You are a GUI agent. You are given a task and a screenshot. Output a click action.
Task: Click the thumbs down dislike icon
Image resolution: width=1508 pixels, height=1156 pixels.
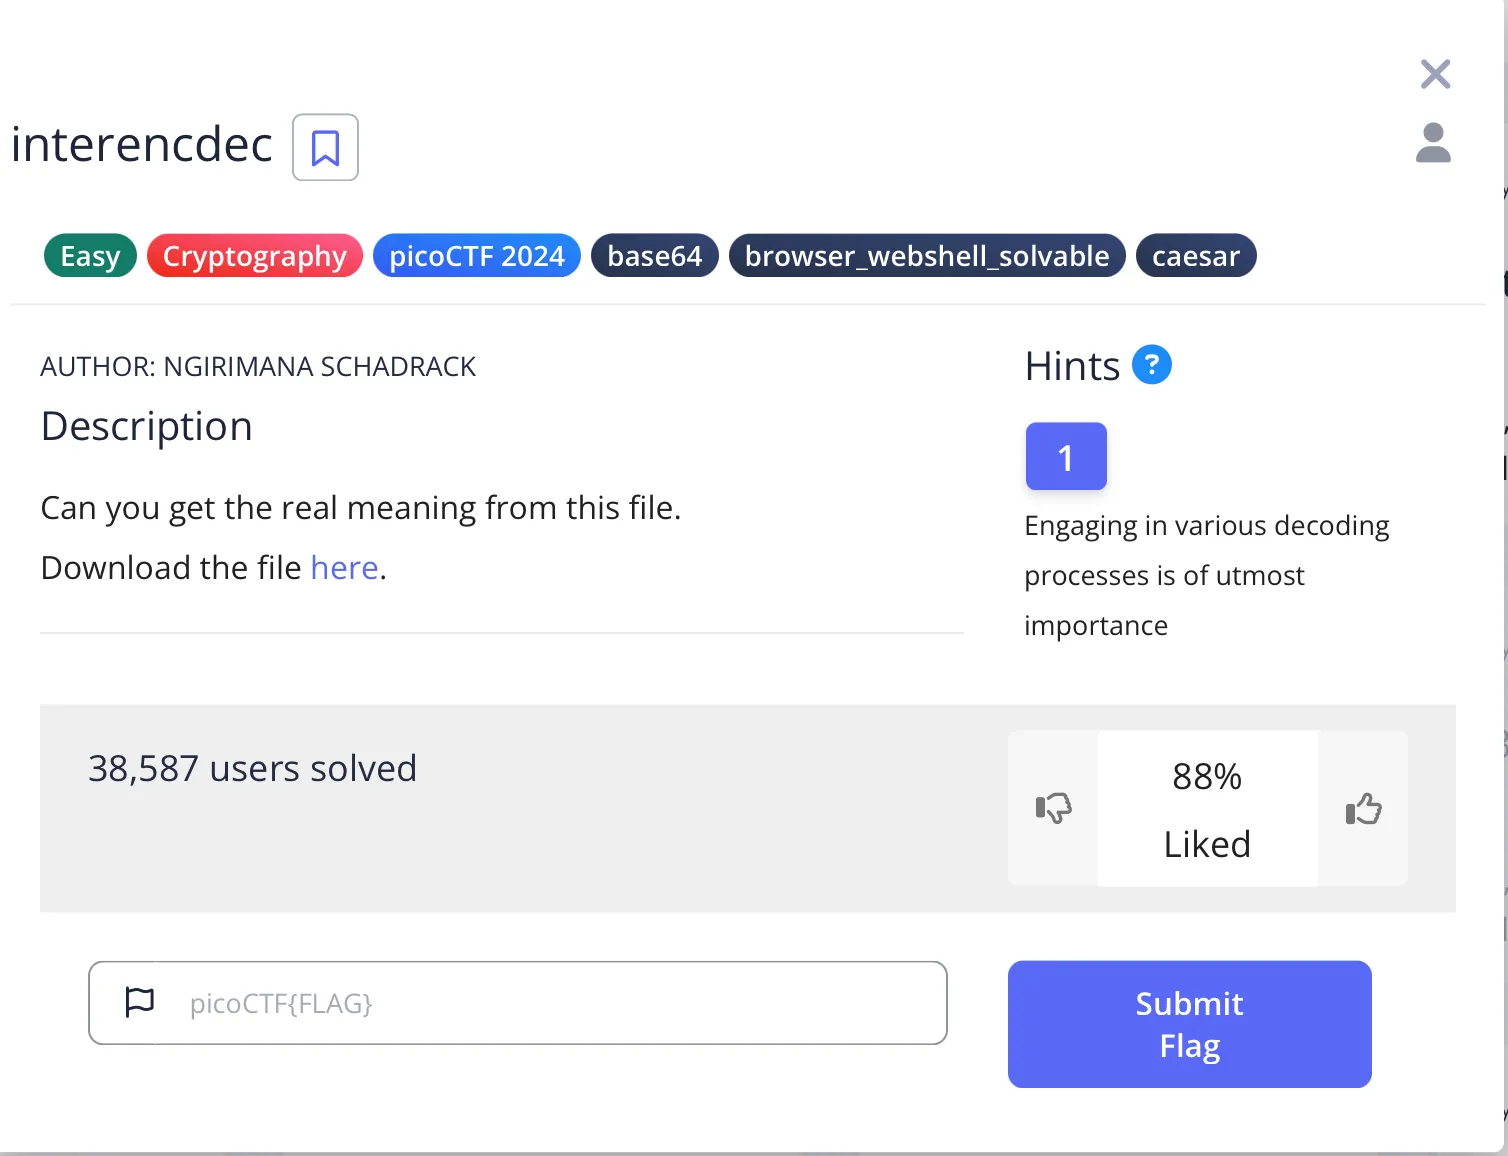point(1053,808)
